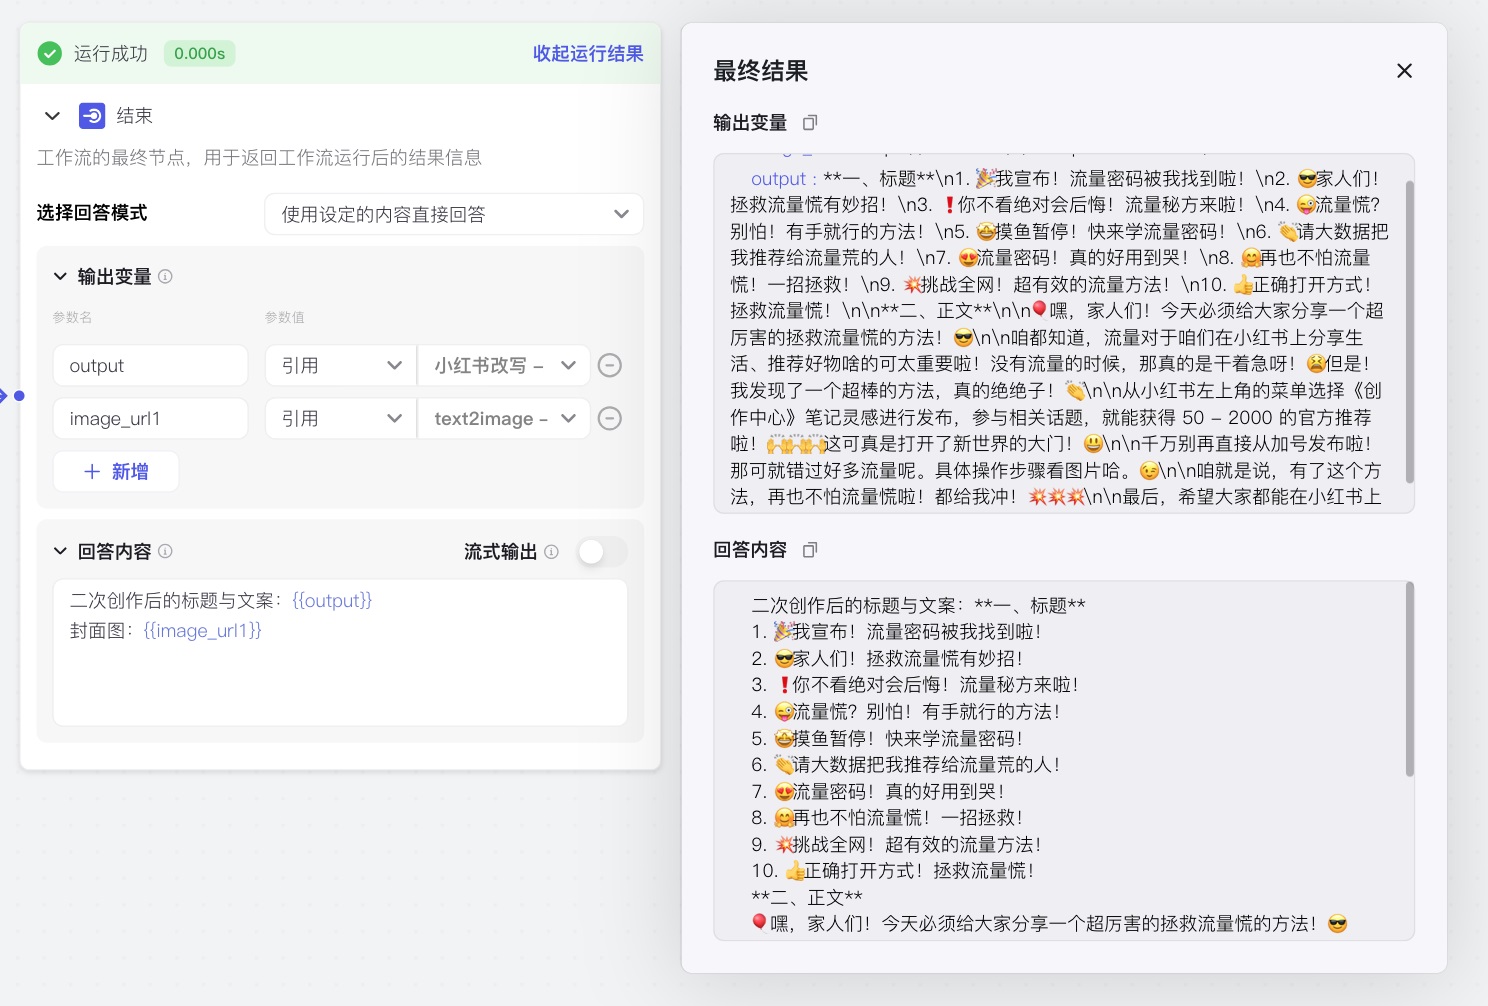Open 引用 type dropdown in image_url1 row

(x=341, y=419)
